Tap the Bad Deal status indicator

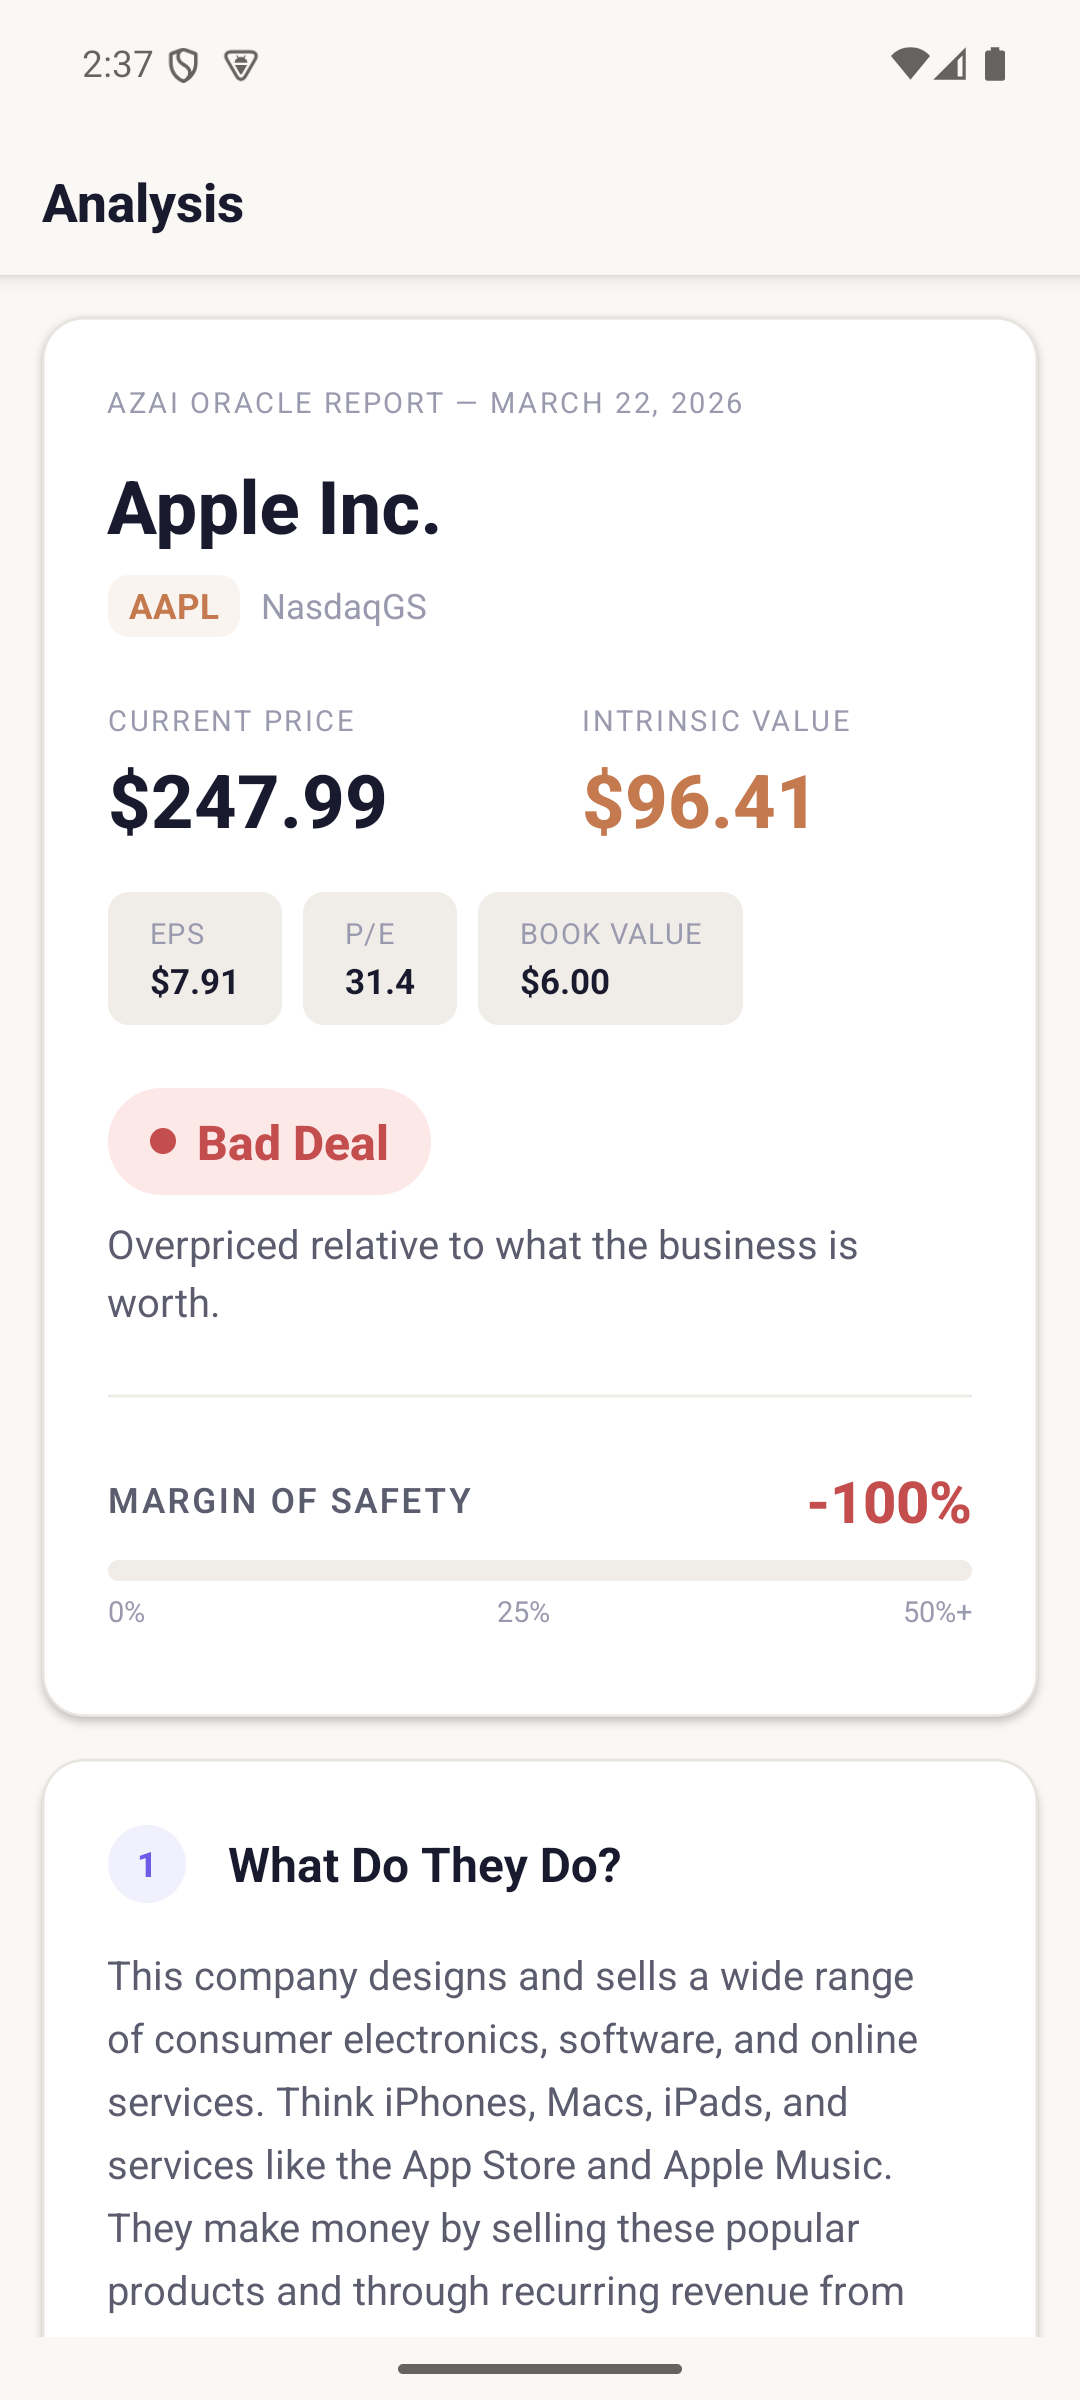pyautogui.click(x=268, y=1141)
